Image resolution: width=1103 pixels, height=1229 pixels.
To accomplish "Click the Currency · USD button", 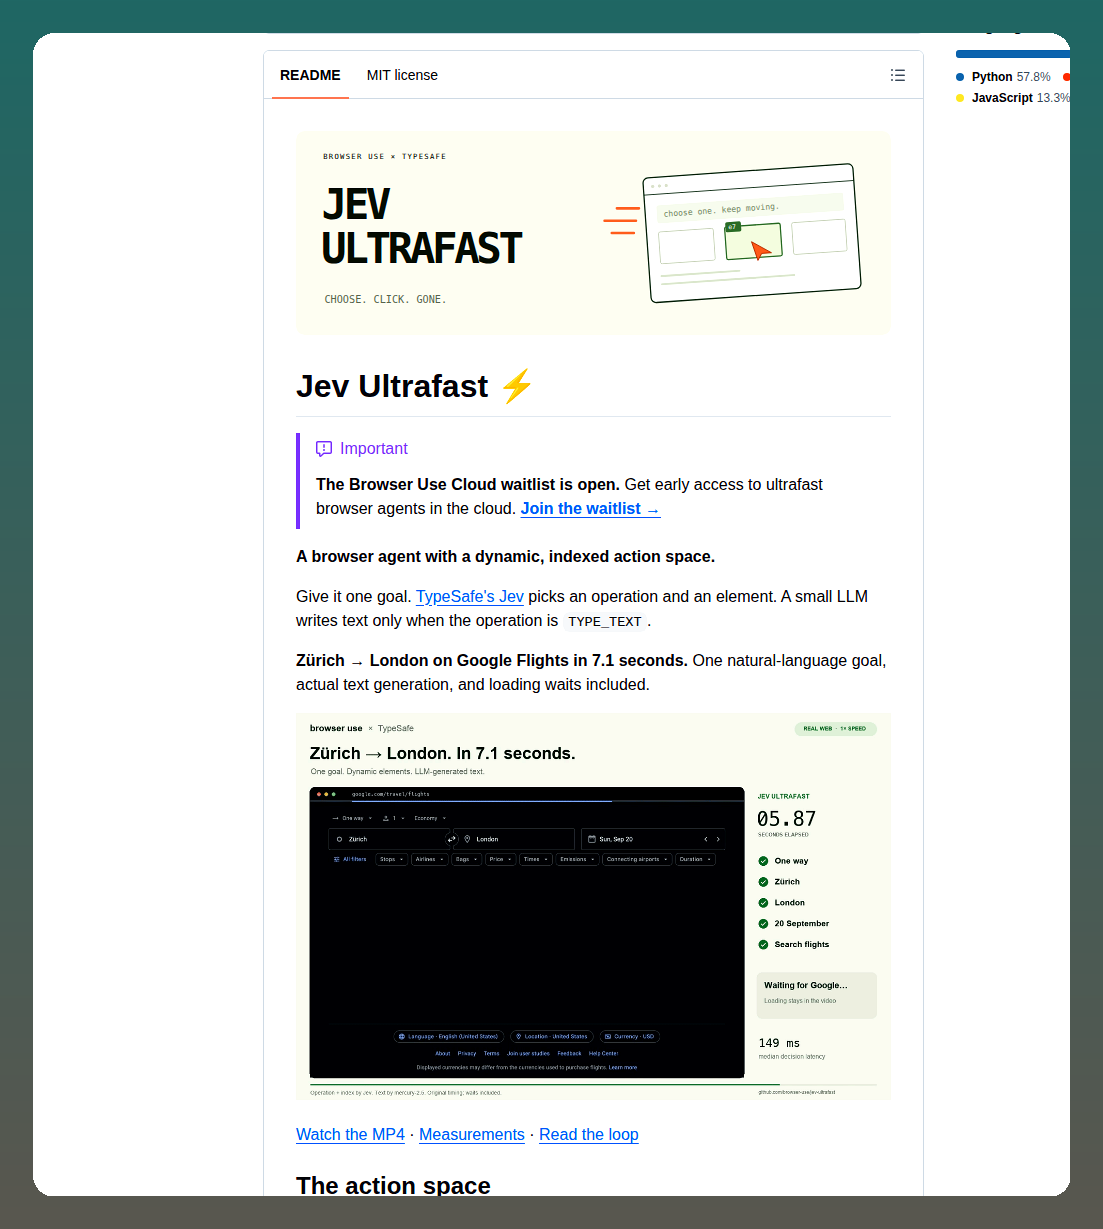I will (630, 1036).
